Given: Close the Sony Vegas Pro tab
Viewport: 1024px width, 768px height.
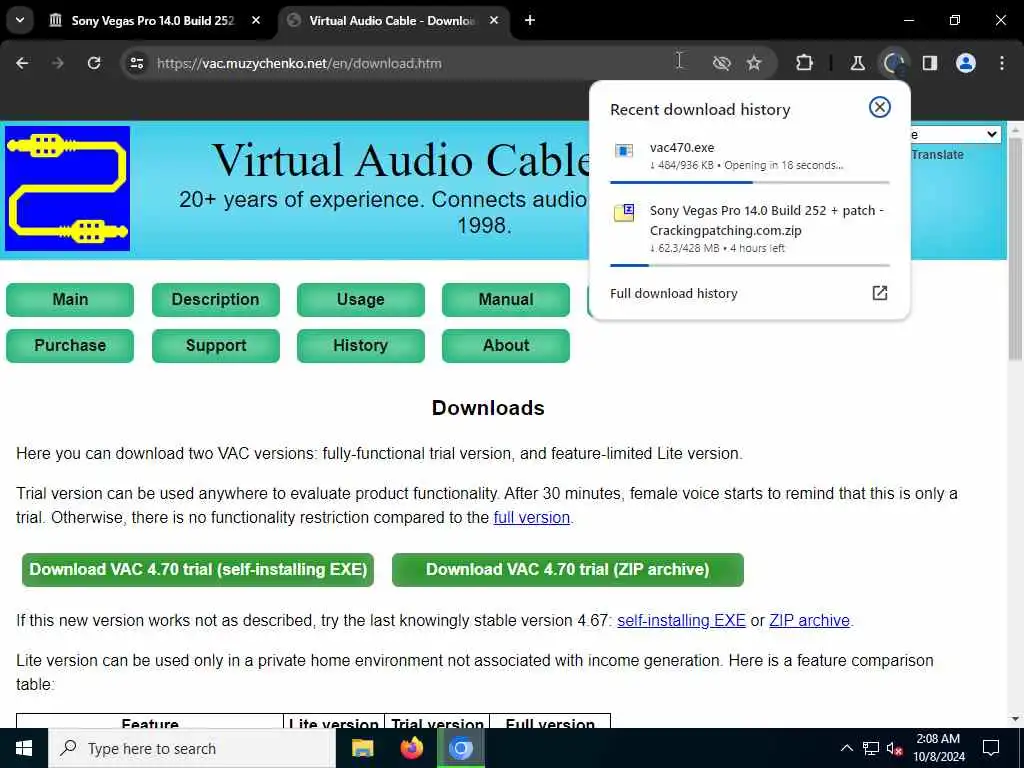Looking at the screenshot, I should 256,20.
